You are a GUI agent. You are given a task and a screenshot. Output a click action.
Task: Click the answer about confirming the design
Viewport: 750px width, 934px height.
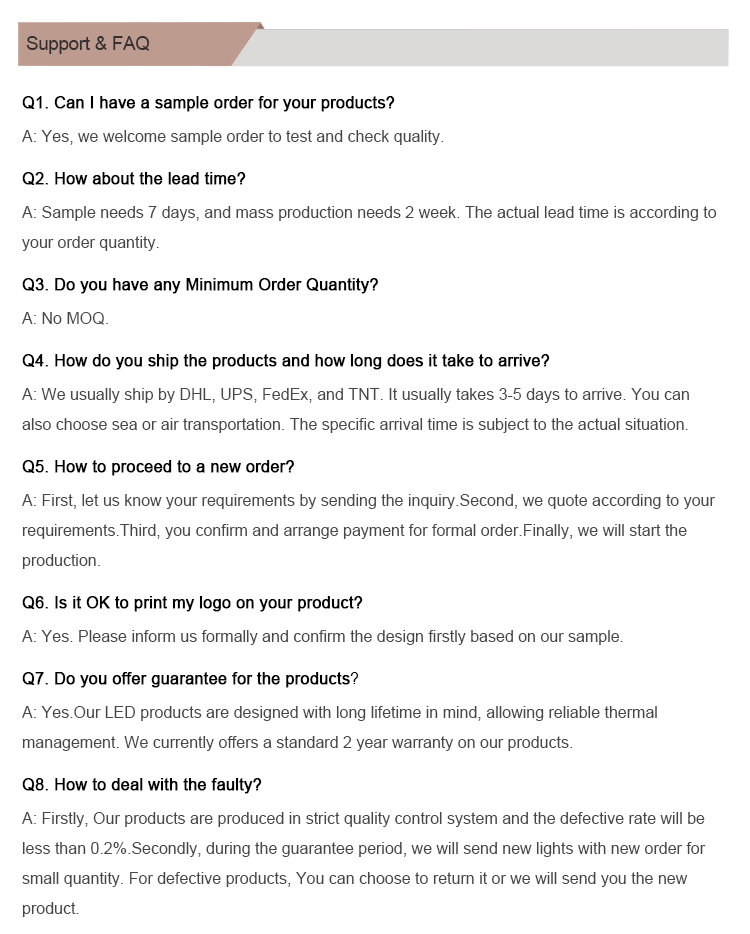click(322, 637)
